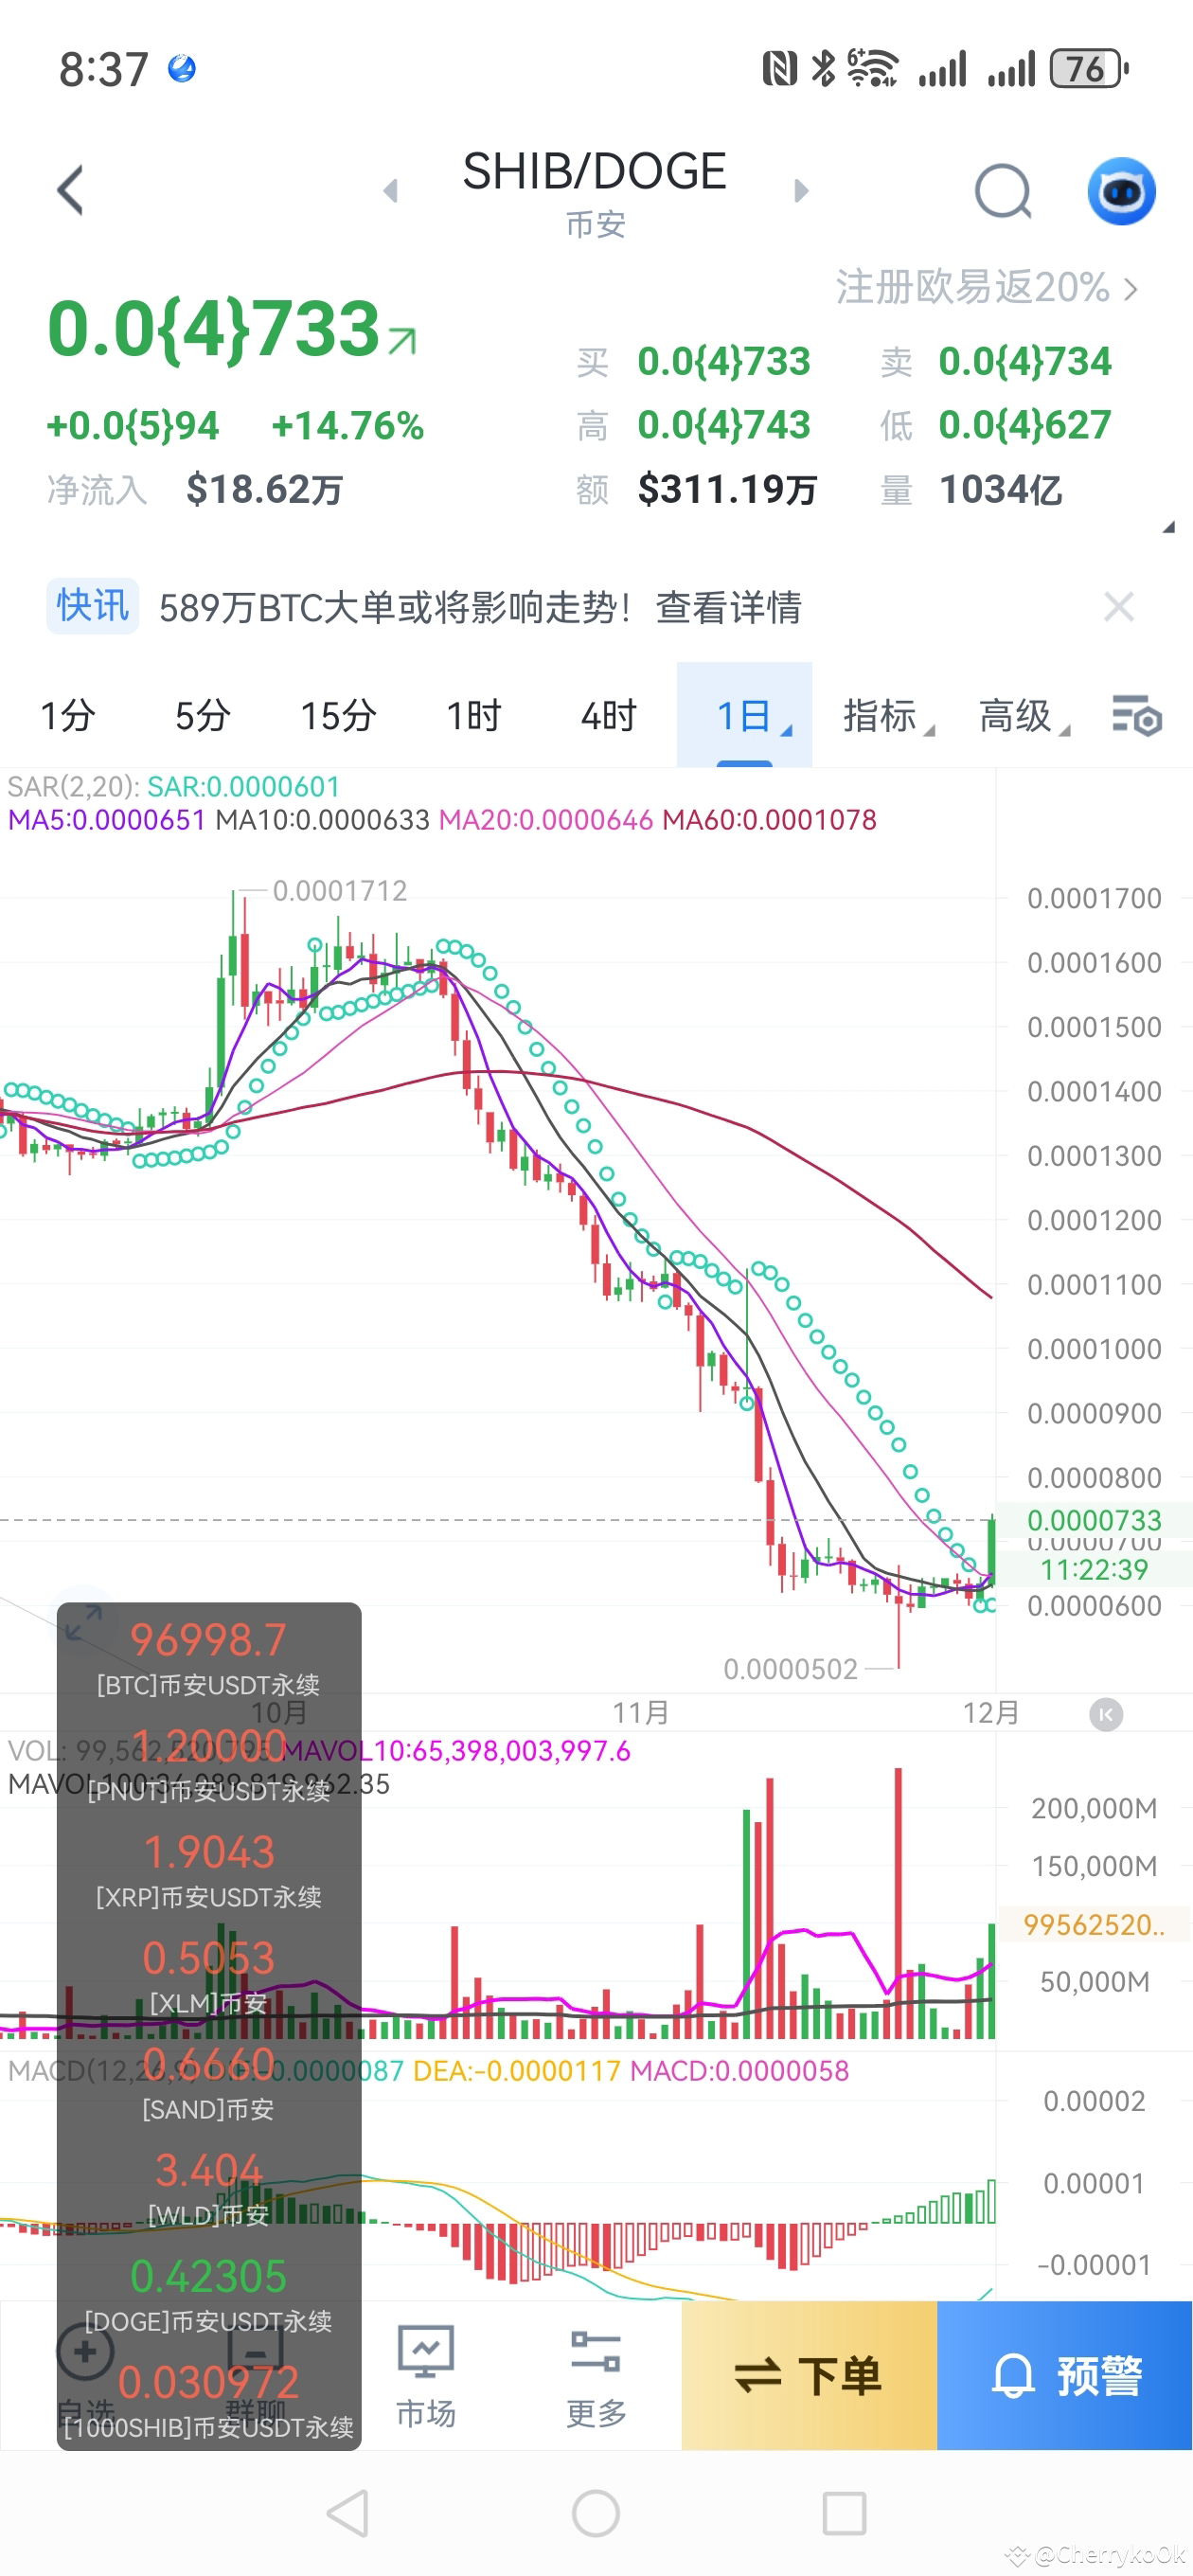
Task: Tap MA60:0.0001078 moving average label
Action: tap(769, 820)
